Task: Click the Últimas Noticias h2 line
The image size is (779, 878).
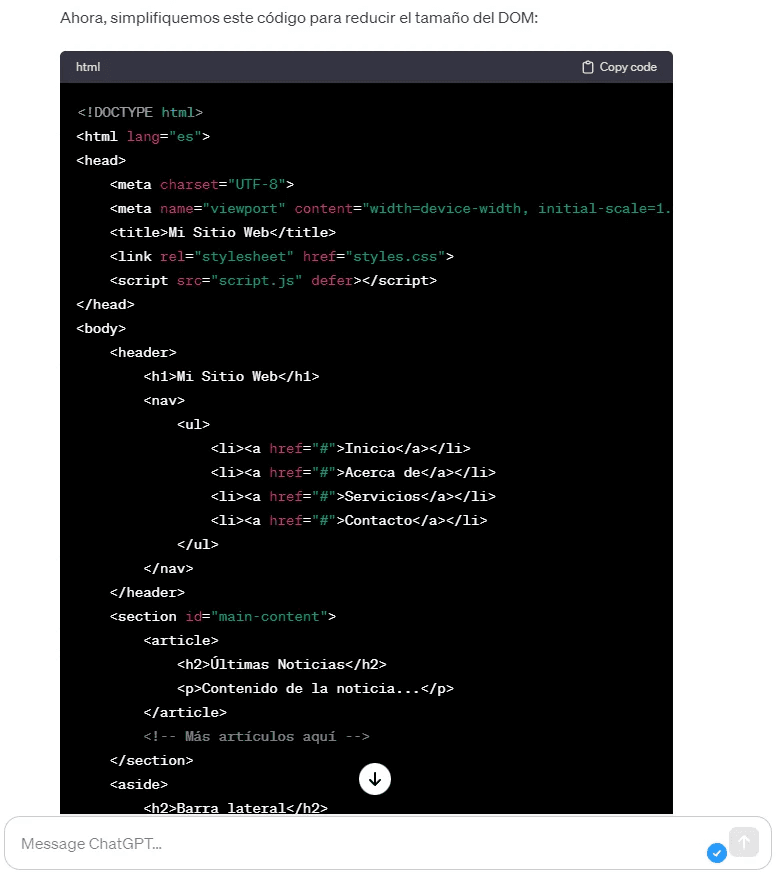Action: [x=281, y=664]
